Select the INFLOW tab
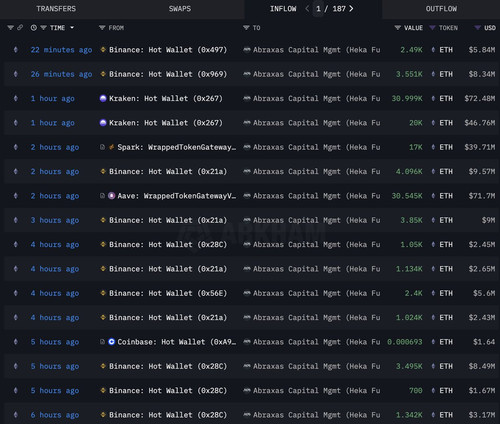 click(283, 9)
